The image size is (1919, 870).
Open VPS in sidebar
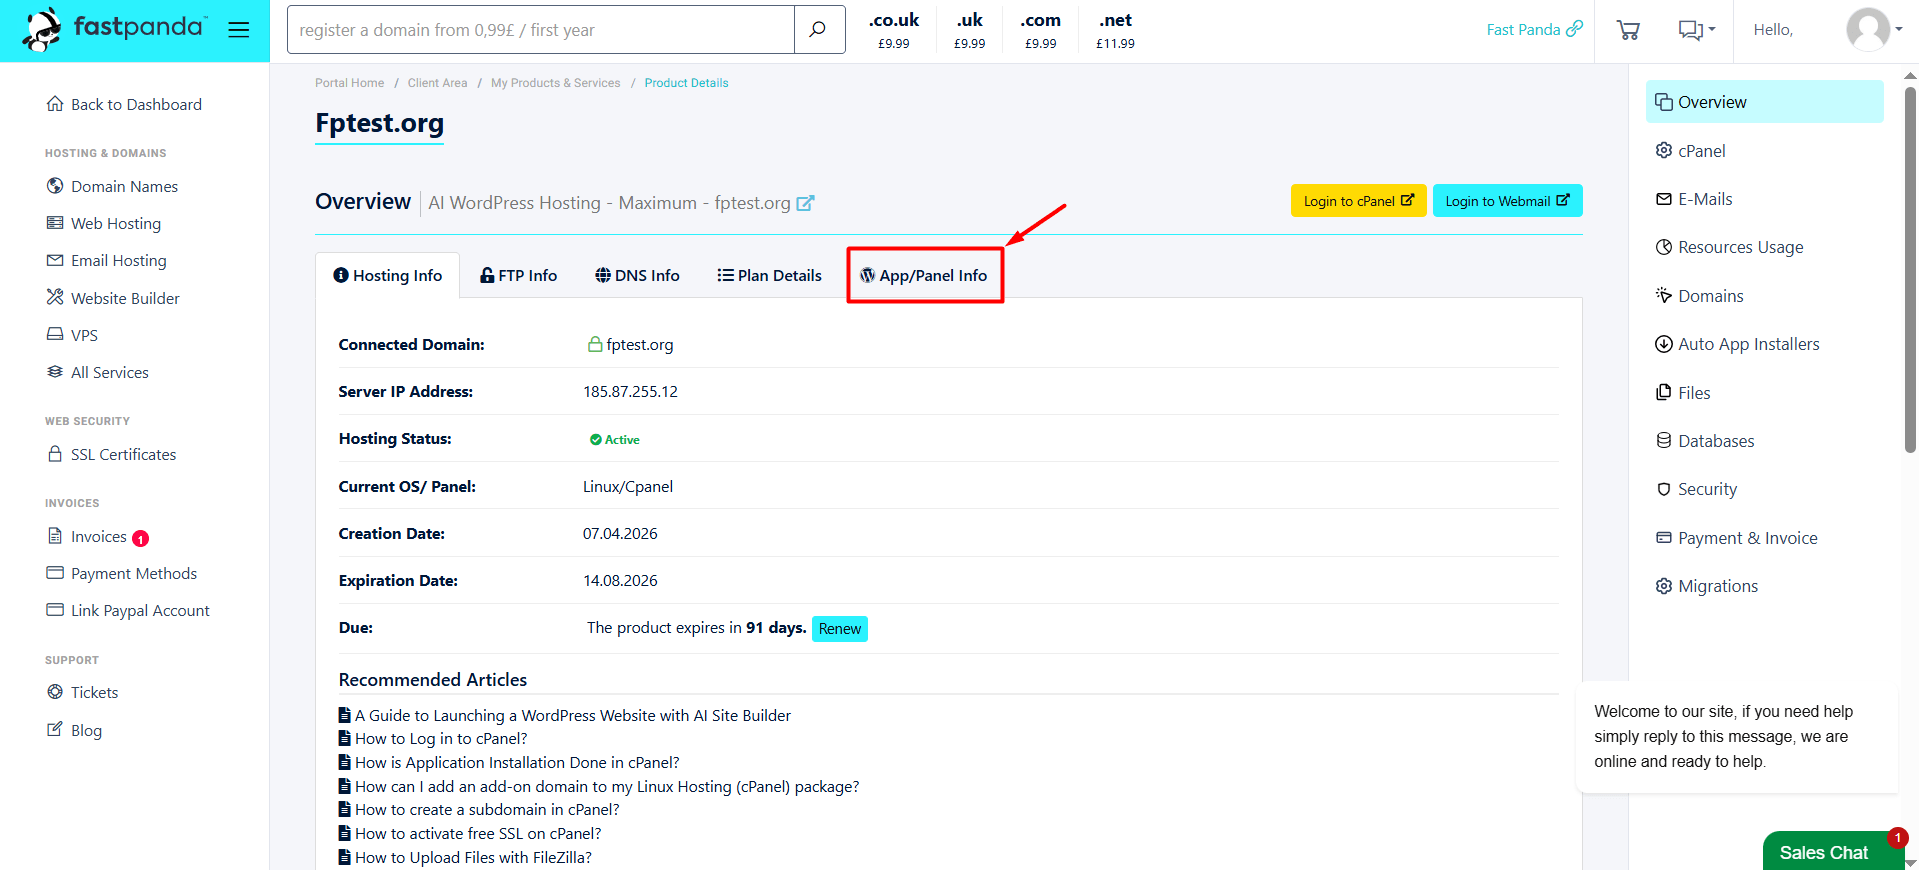coord(72,335)
